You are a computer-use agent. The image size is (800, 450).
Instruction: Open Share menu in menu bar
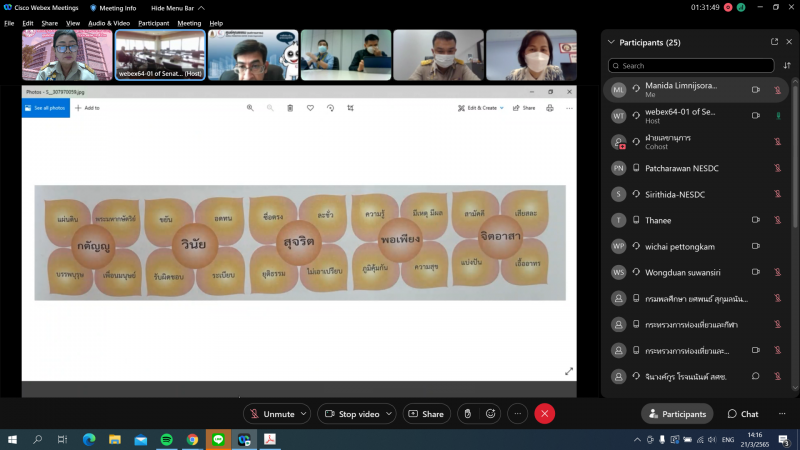click(x=49, y=23)
